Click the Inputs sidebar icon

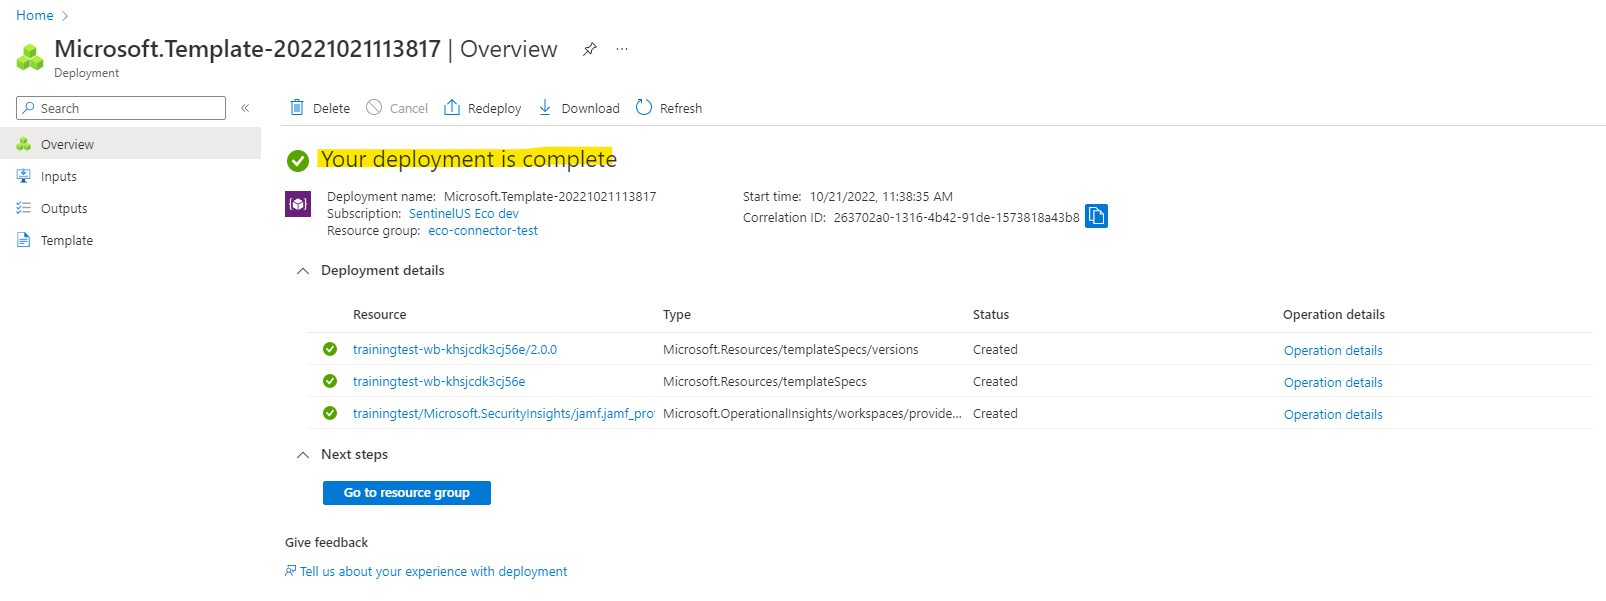click(24, 176)
